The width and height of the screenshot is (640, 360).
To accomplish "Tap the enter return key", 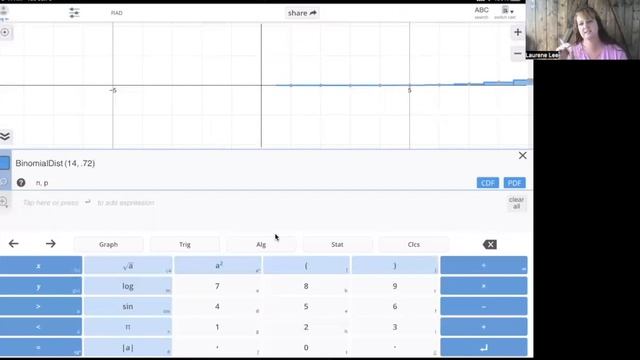I will point(484,347).
